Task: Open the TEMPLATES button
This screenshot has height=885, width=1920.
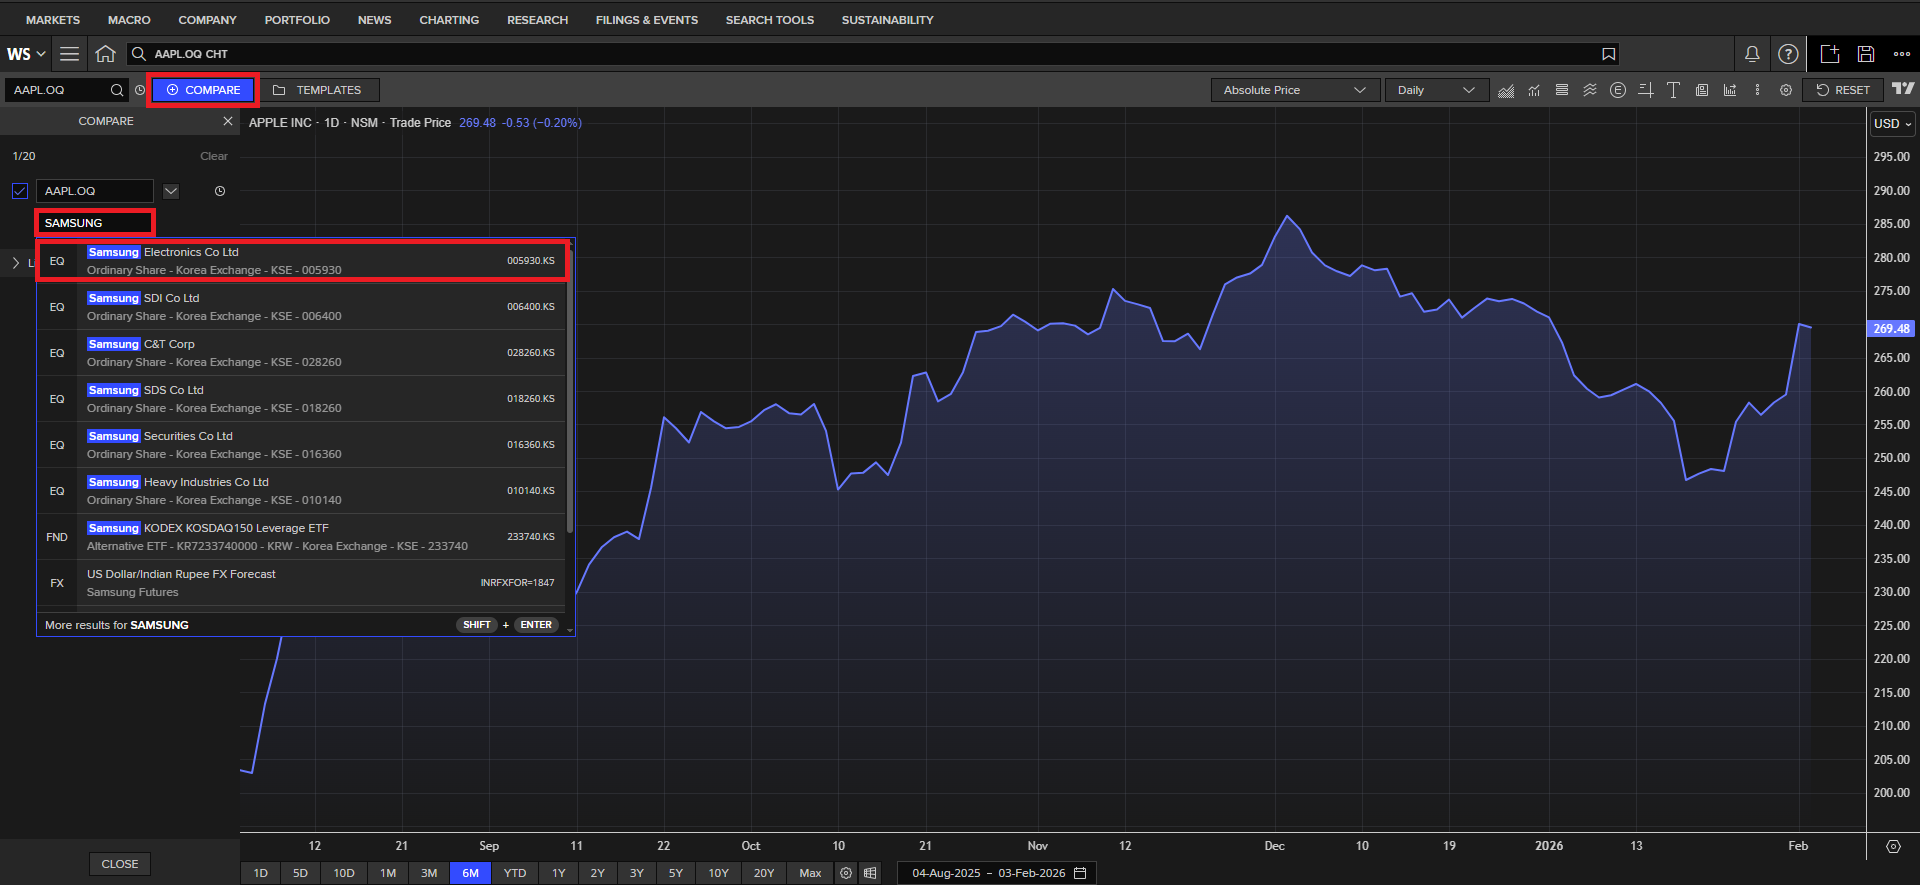Action: 318,90
